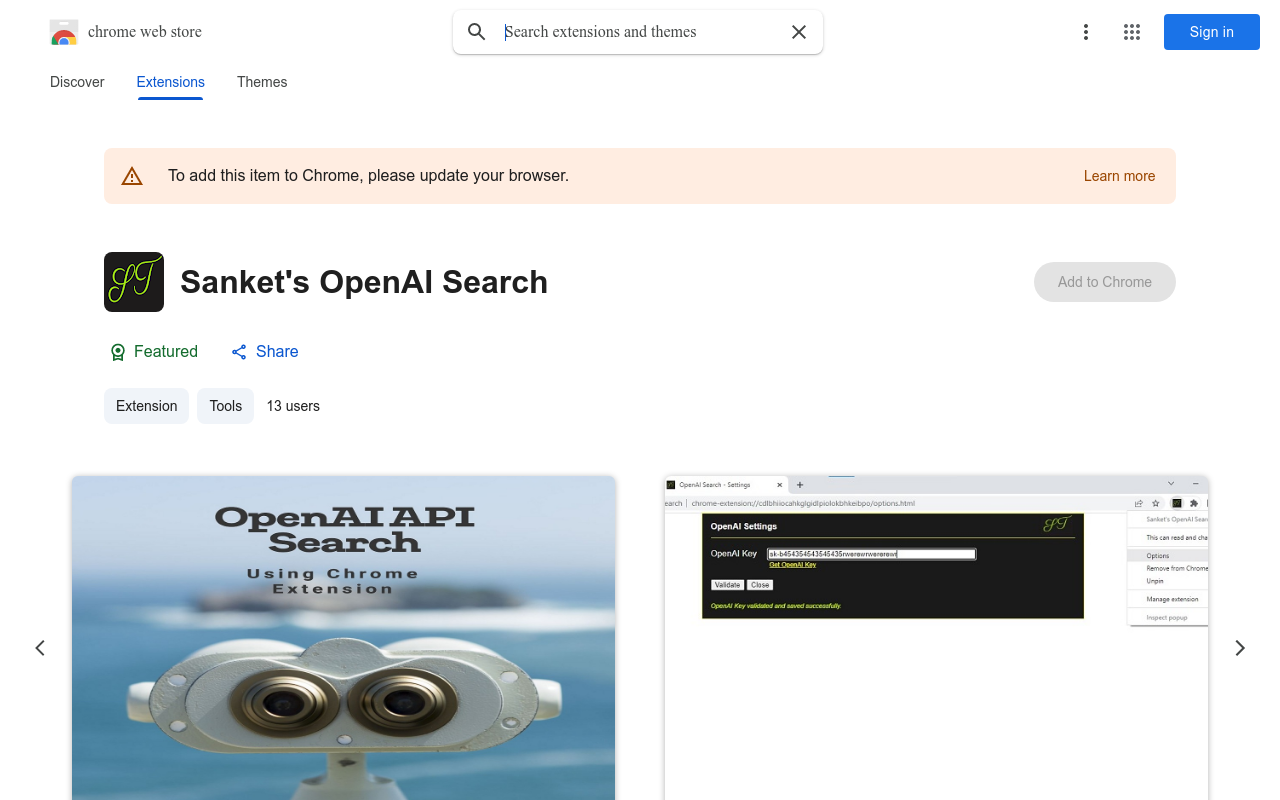This screenshot has width=1280, height=800.
Task: Open the Extensions tab
Action: click(170, 82)
